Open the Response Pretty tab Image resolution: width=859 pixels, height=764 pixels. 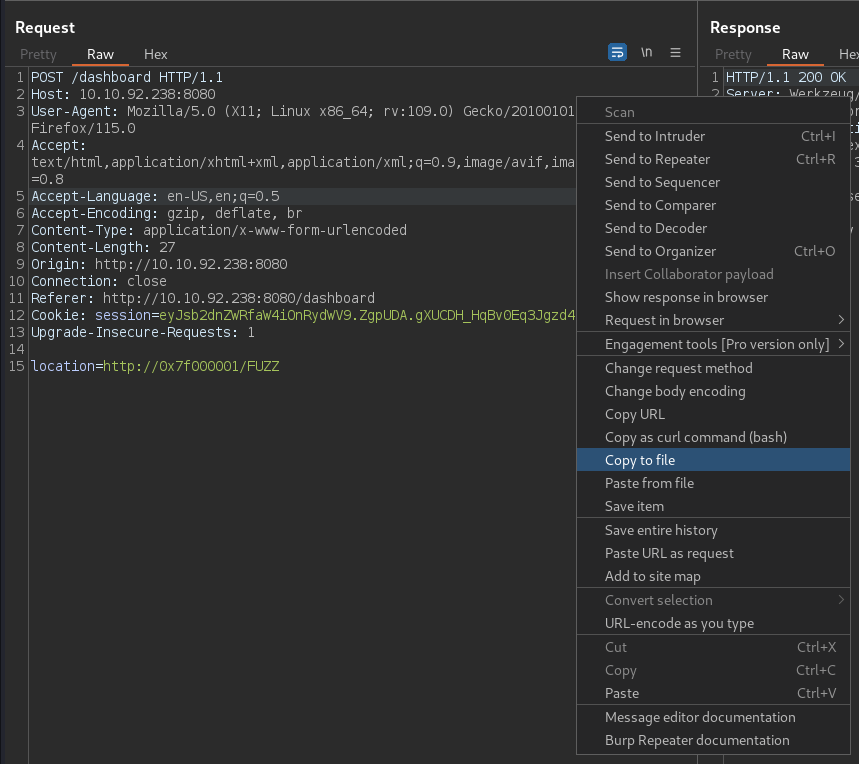[x=733, y=54]
